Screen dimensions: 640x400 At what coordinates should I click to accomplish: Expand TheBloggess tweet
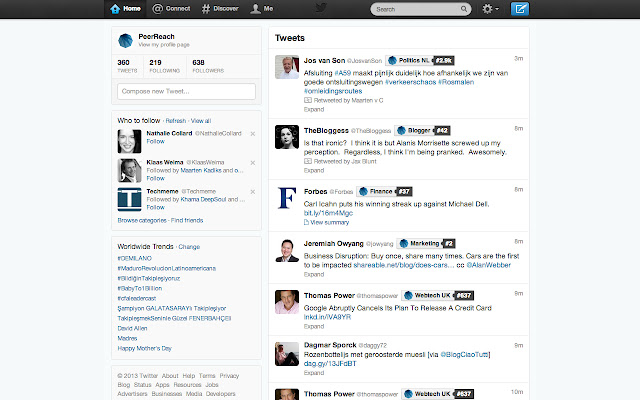[314, 171]
